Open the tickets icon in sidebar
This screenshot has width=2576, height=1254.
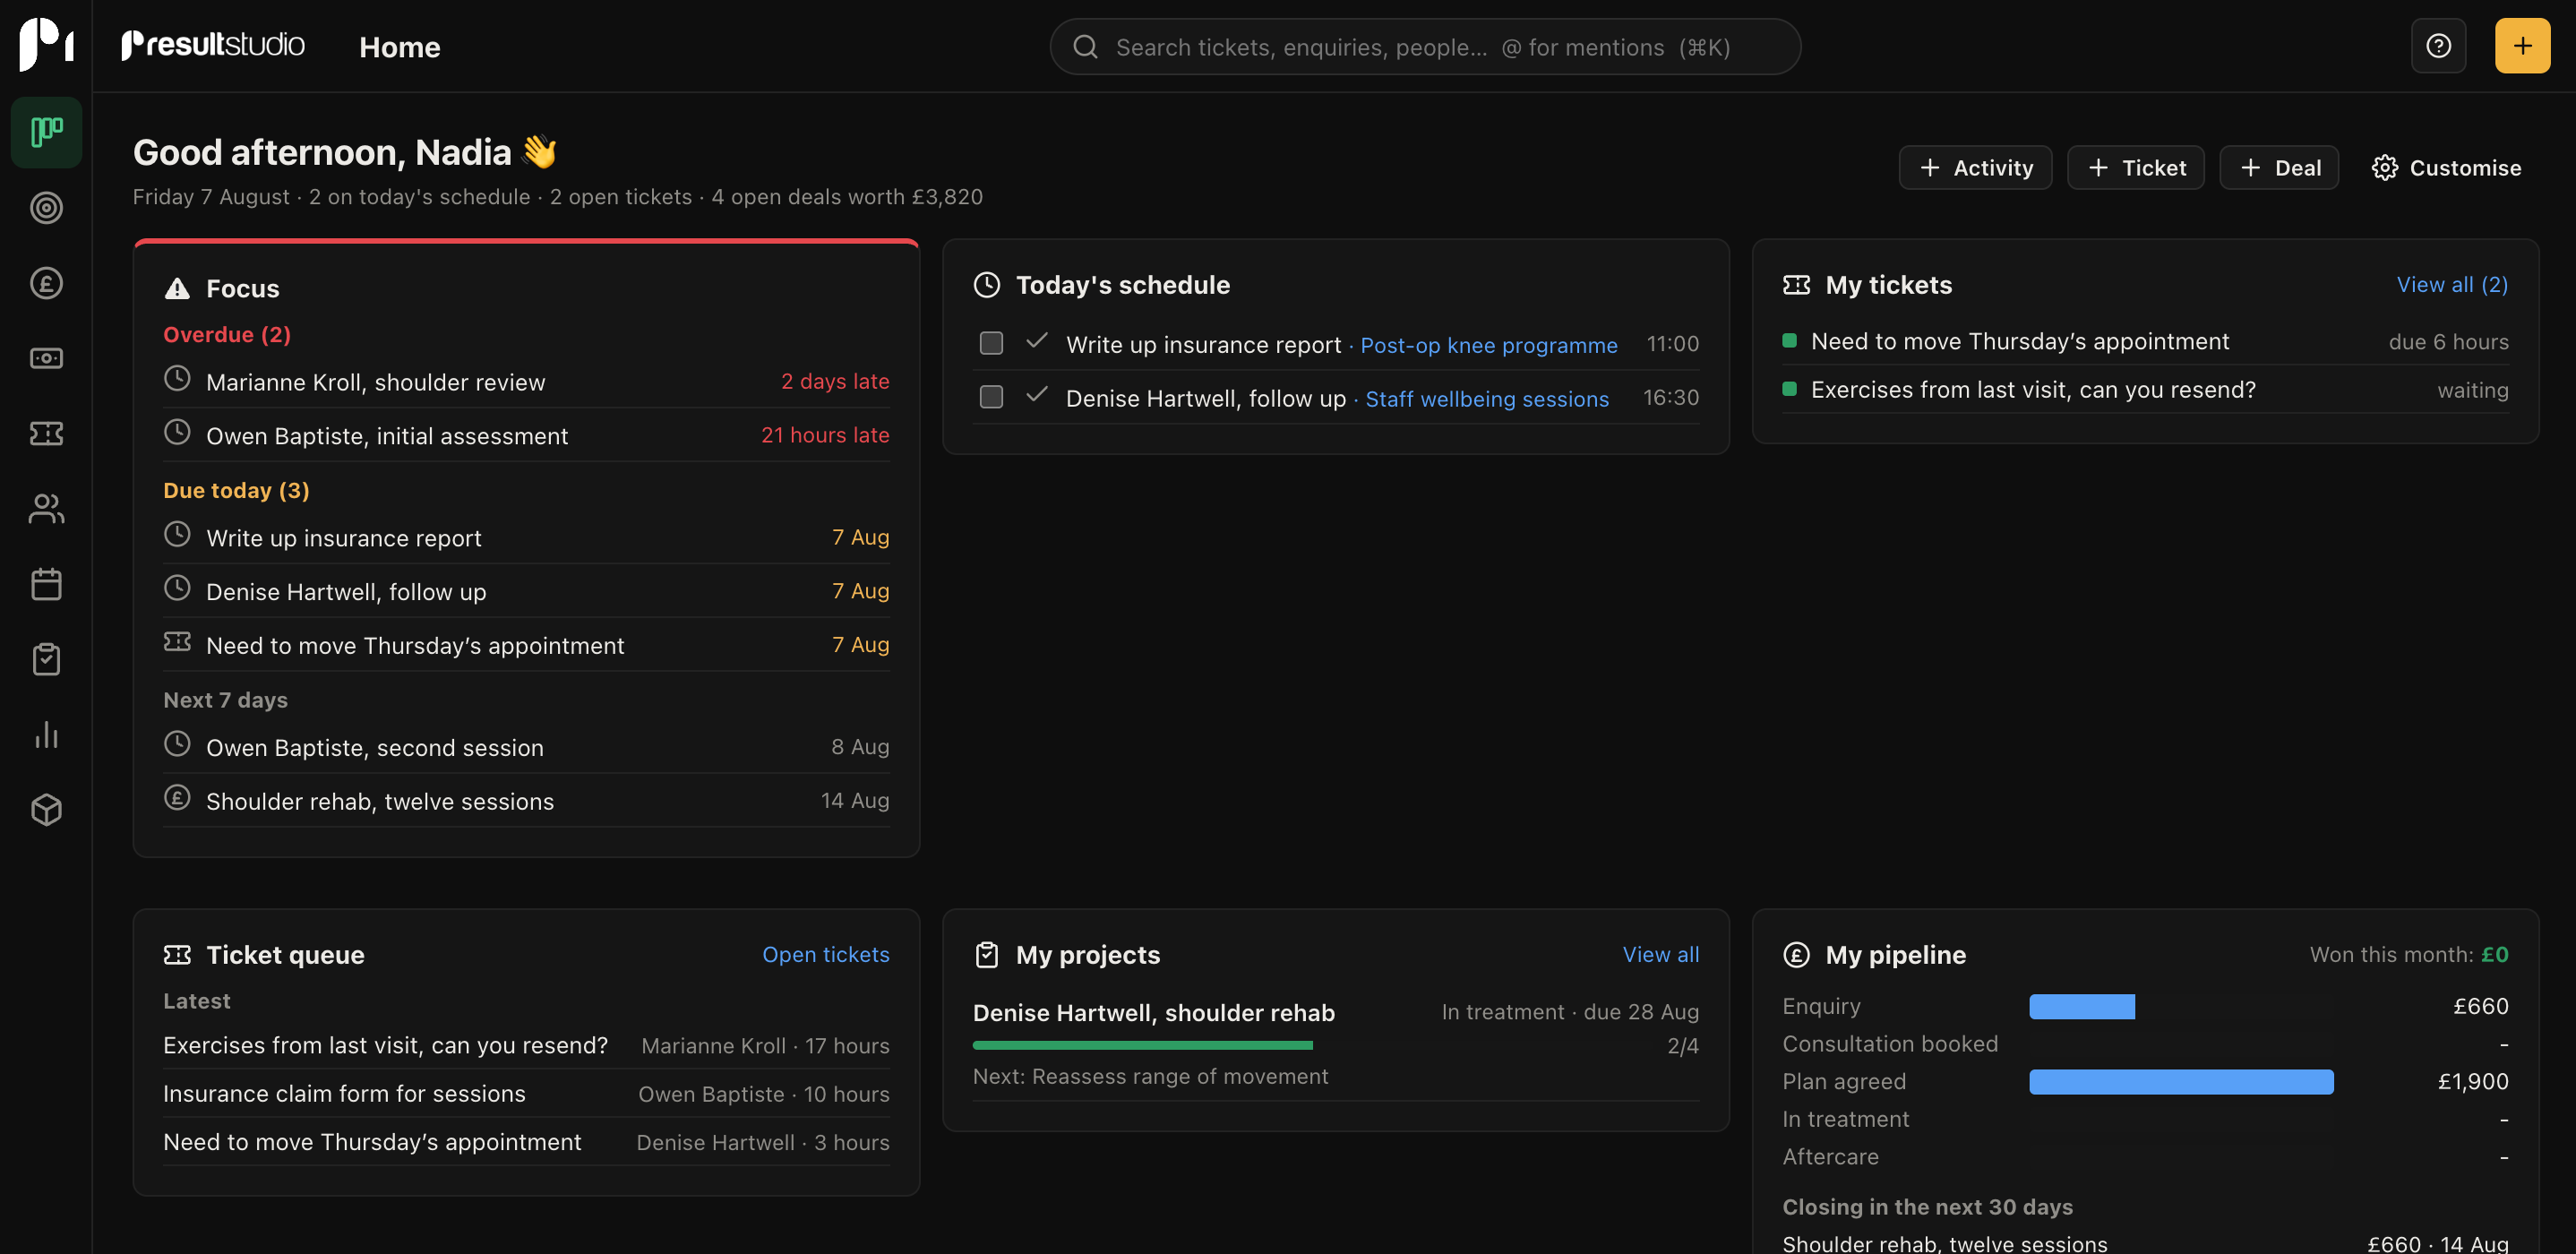click(46, 433)
